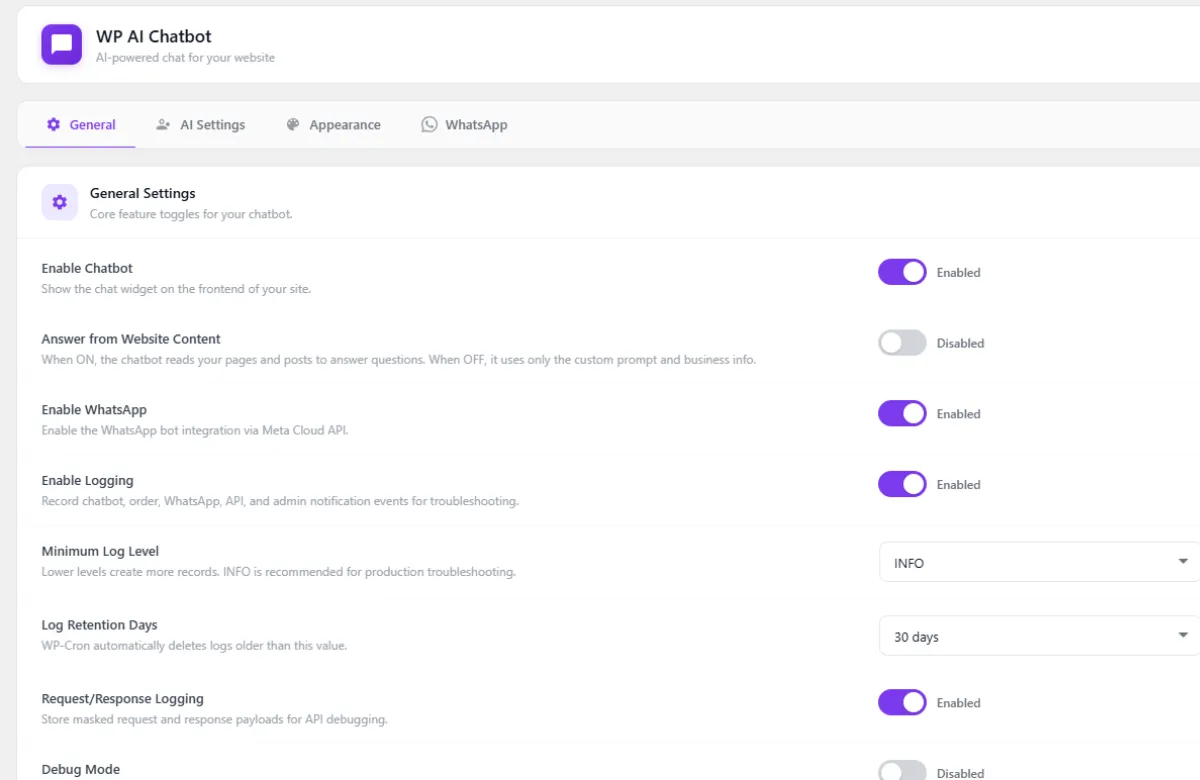1200x780 pixels.
Task: Click the Log Retention Days label
Action: pos(99,625)
